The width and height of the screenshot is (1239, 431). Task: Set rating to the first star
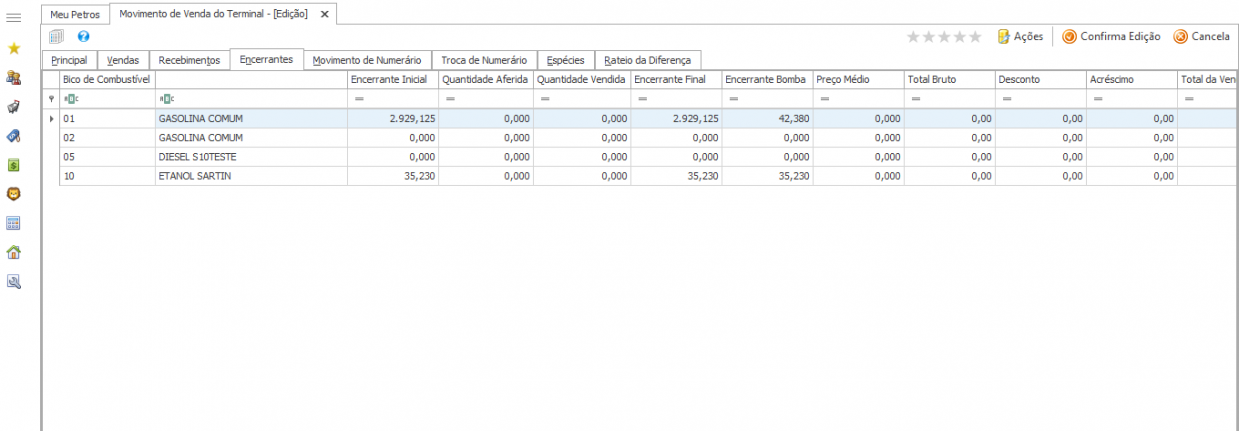[913, 36]
